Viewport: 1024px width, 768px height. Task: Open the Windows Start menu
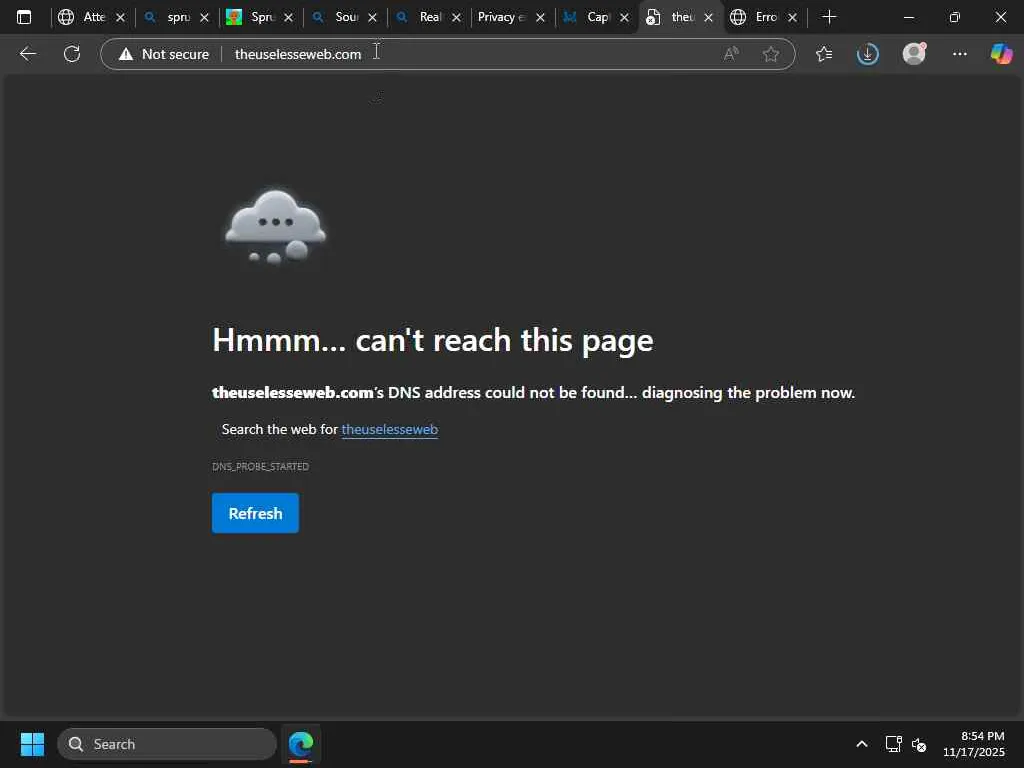point(32,744)
